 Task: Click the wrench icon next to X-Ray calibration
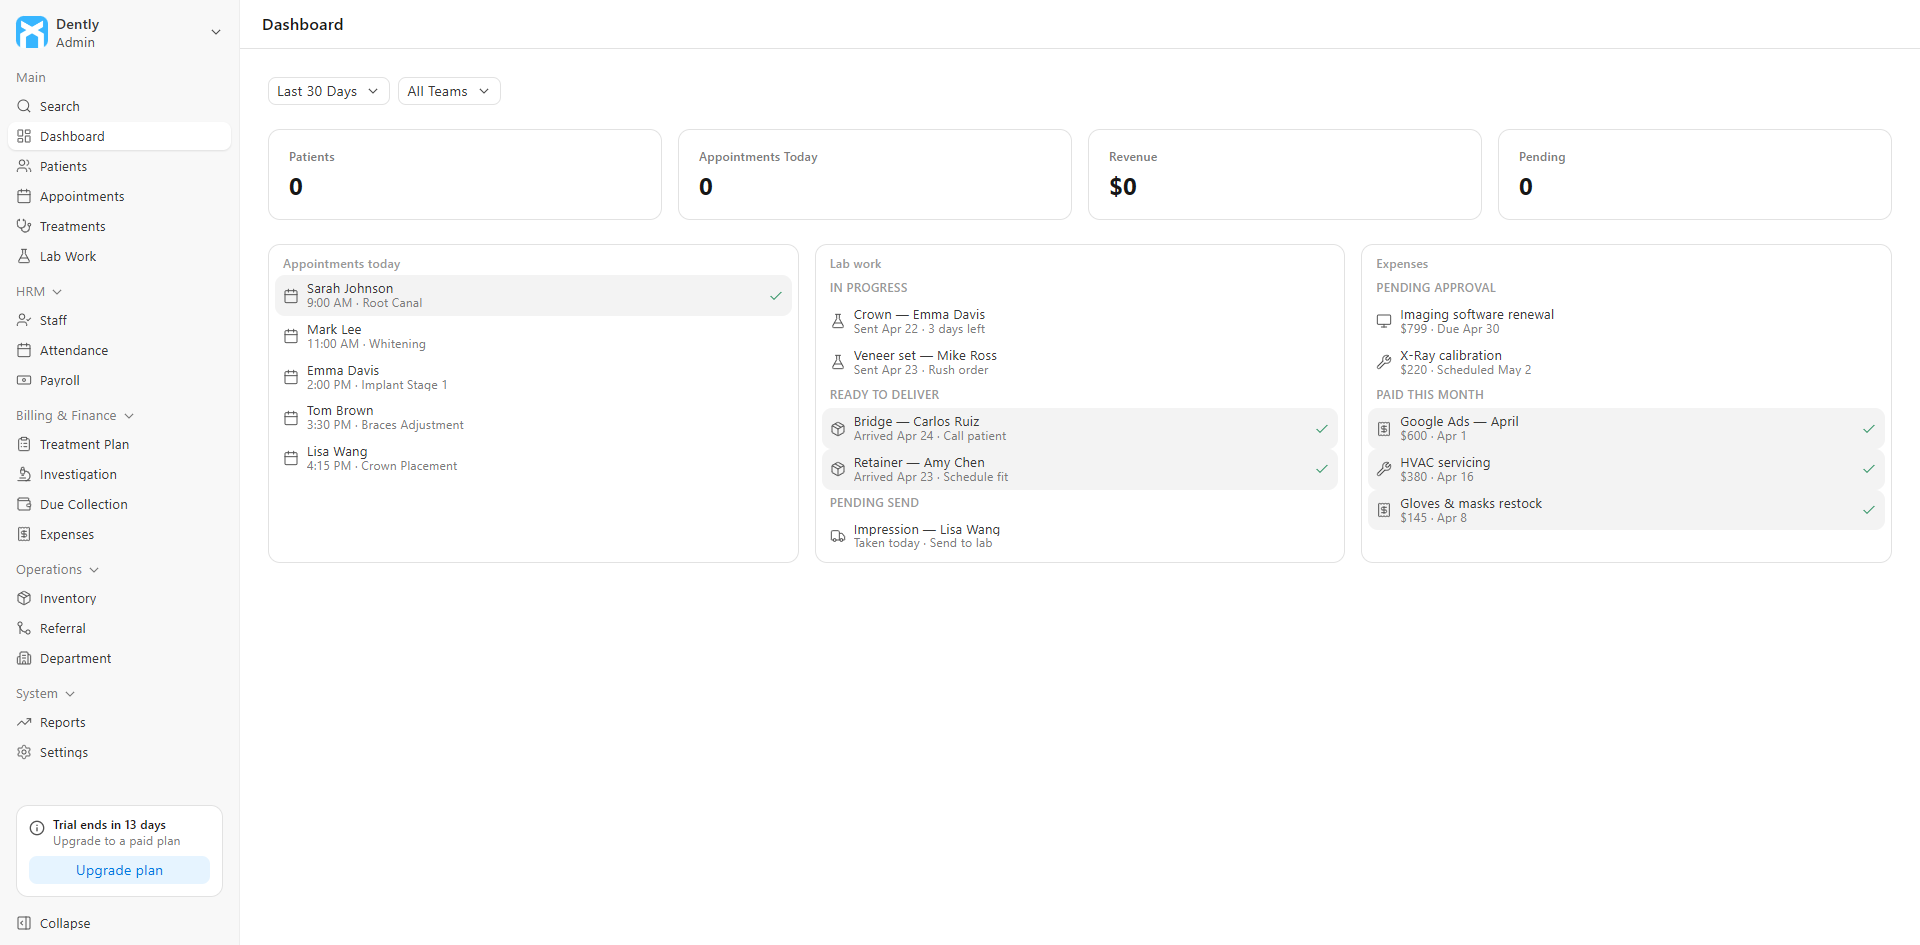[1384, 362]
